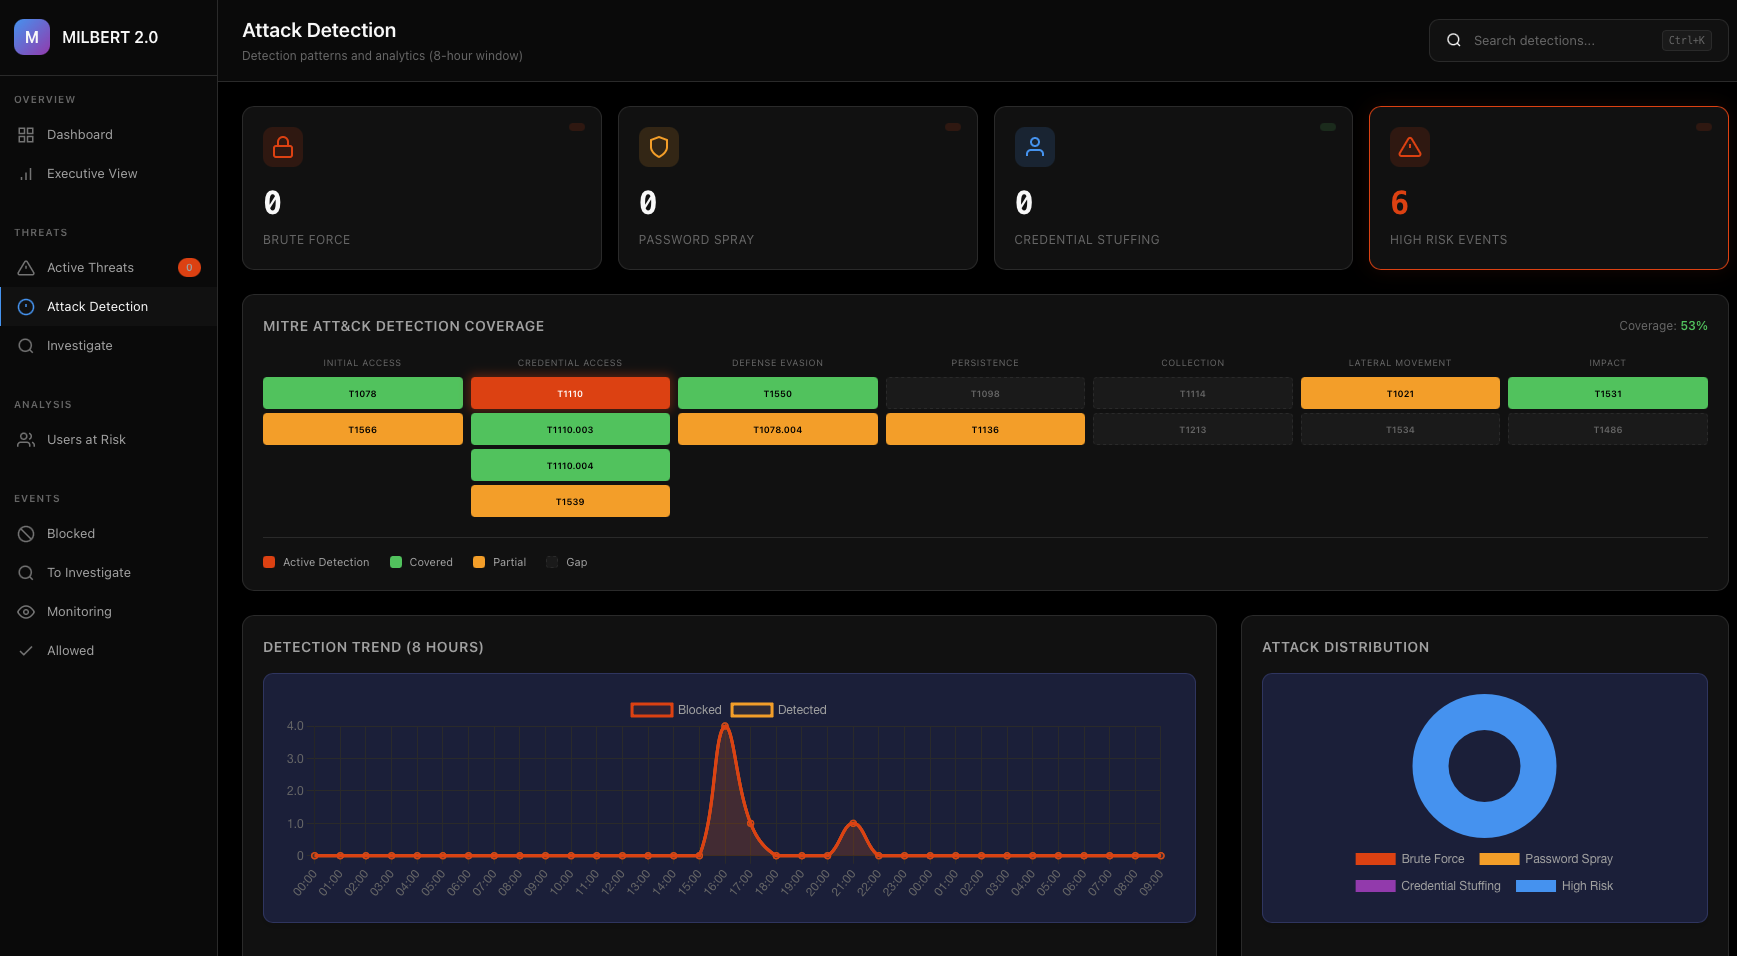The height and width of the screenshot is (956, 1737).
Task: Click the password spray shield icon
Action: point(659,147)
